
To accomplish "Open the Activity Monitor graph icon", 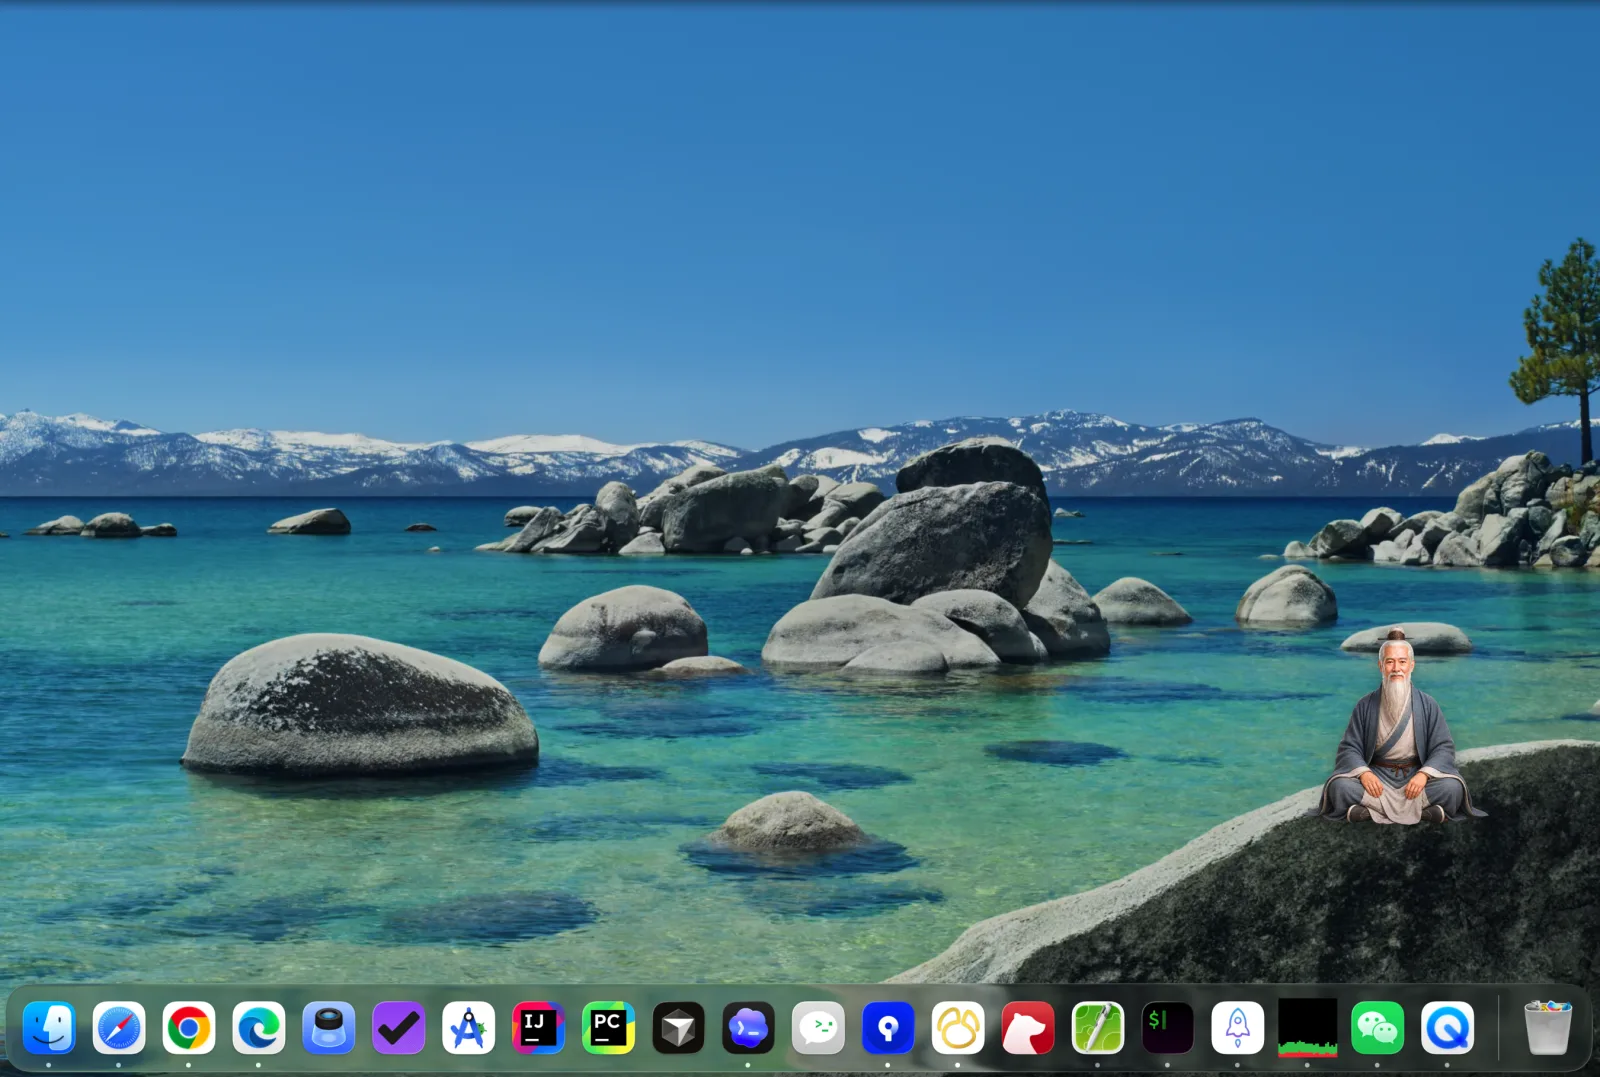I will 1308,1028.
